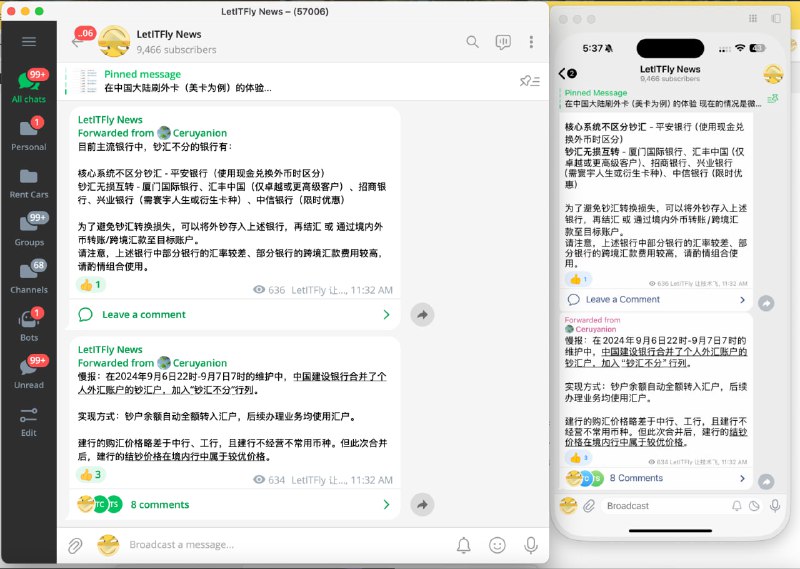
Task: Open the Pinned Message bar in the phone window
Action: pyautogui.click(x=662, y=98)
